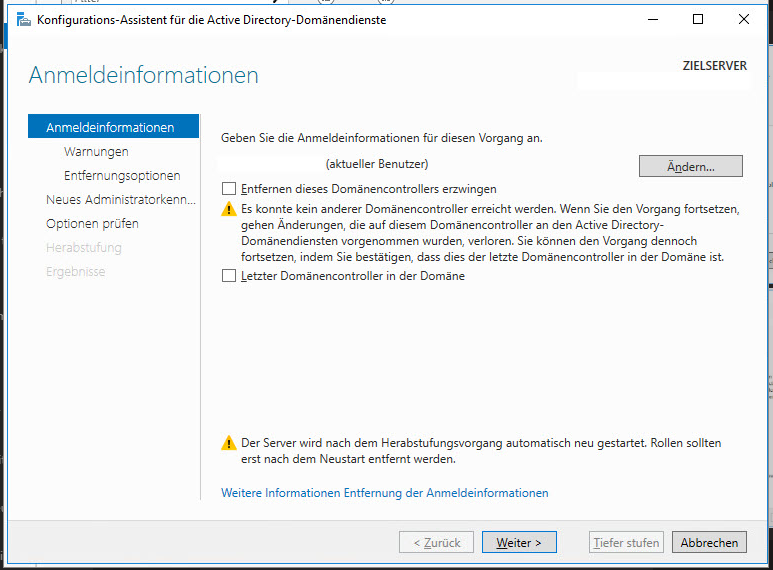Open the 'Optionen prüfen' step
773x570 pixels.
[x=92, y=224]
